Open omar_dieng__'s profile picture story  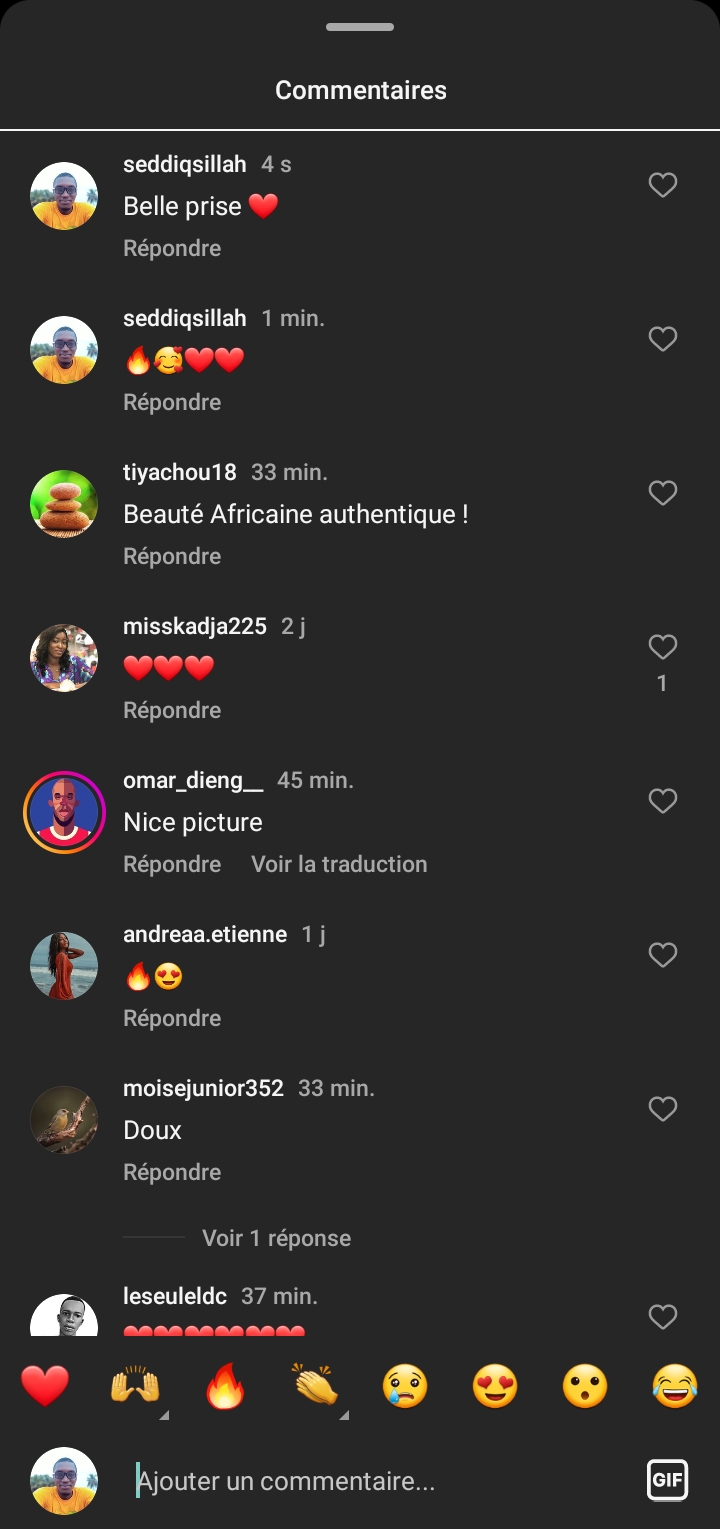(x=64, y=812)
